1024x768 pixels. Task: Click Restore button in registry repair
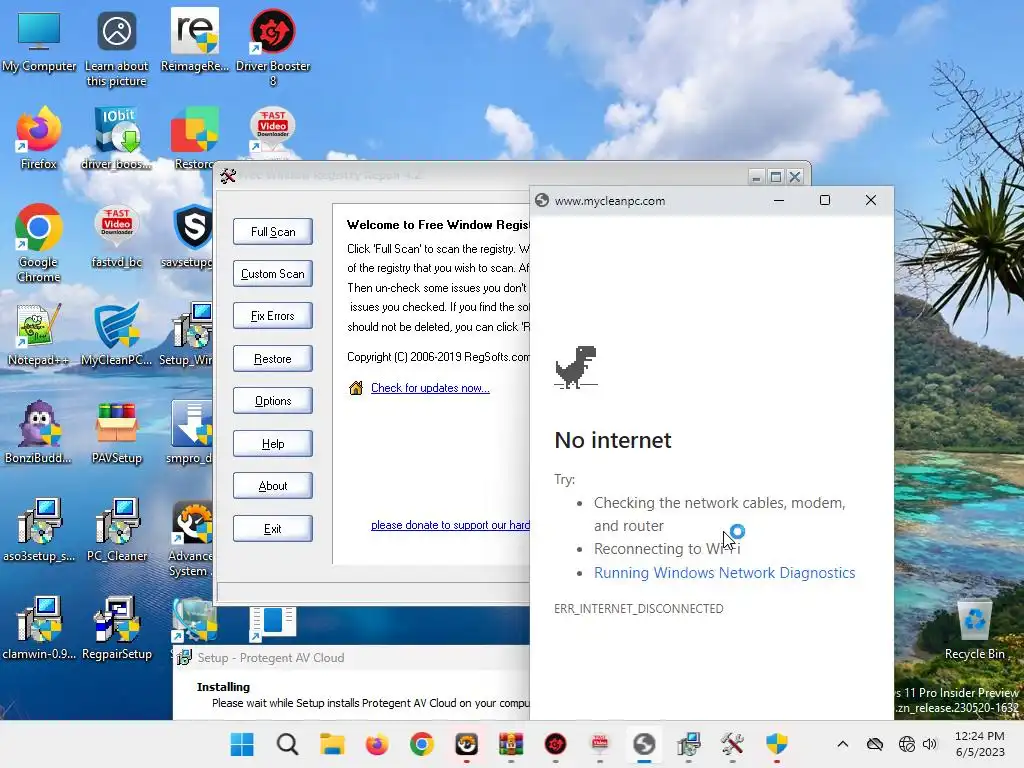pos(273,359)
